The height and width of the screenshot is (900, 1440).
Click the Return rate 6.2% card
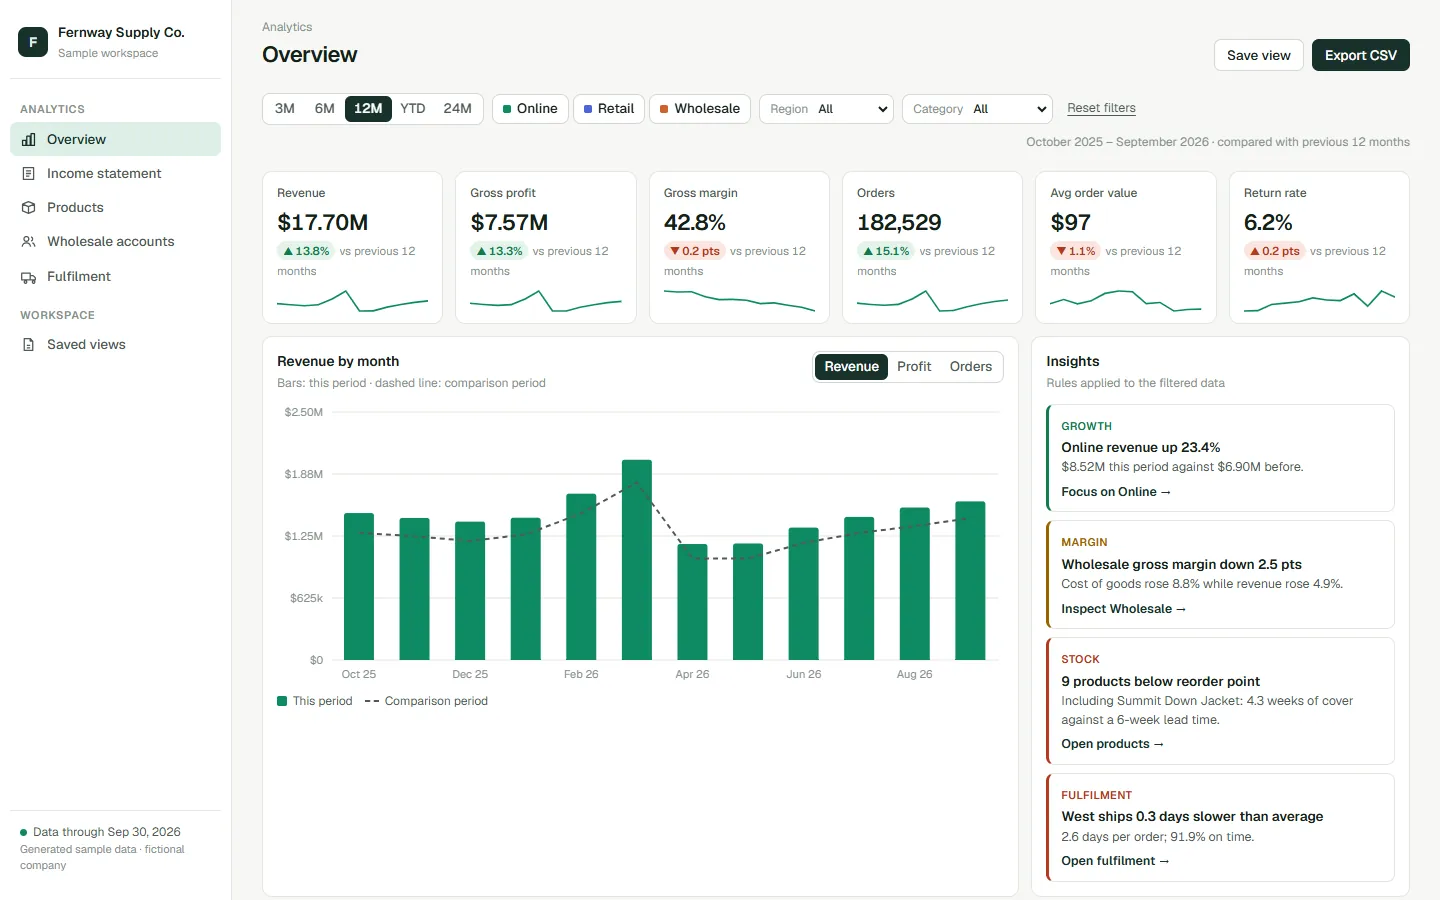click(x=1319, y=247)
